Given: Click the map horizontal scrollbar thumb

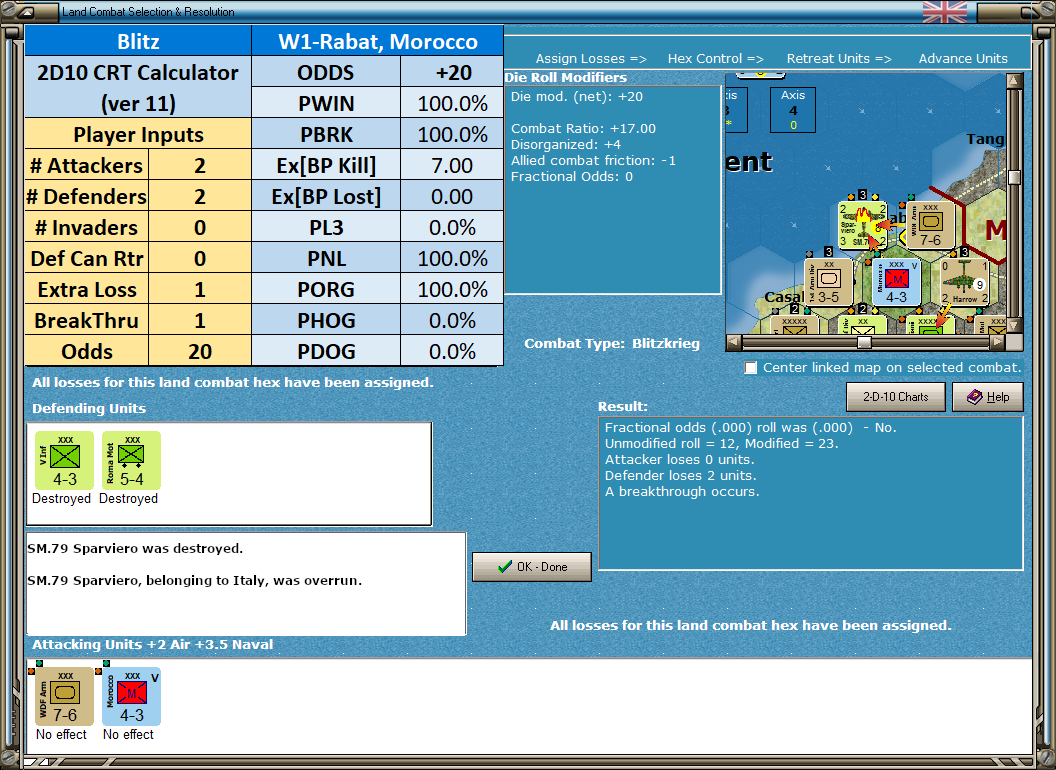Looking at the screenshot, I should pos(864,342).
